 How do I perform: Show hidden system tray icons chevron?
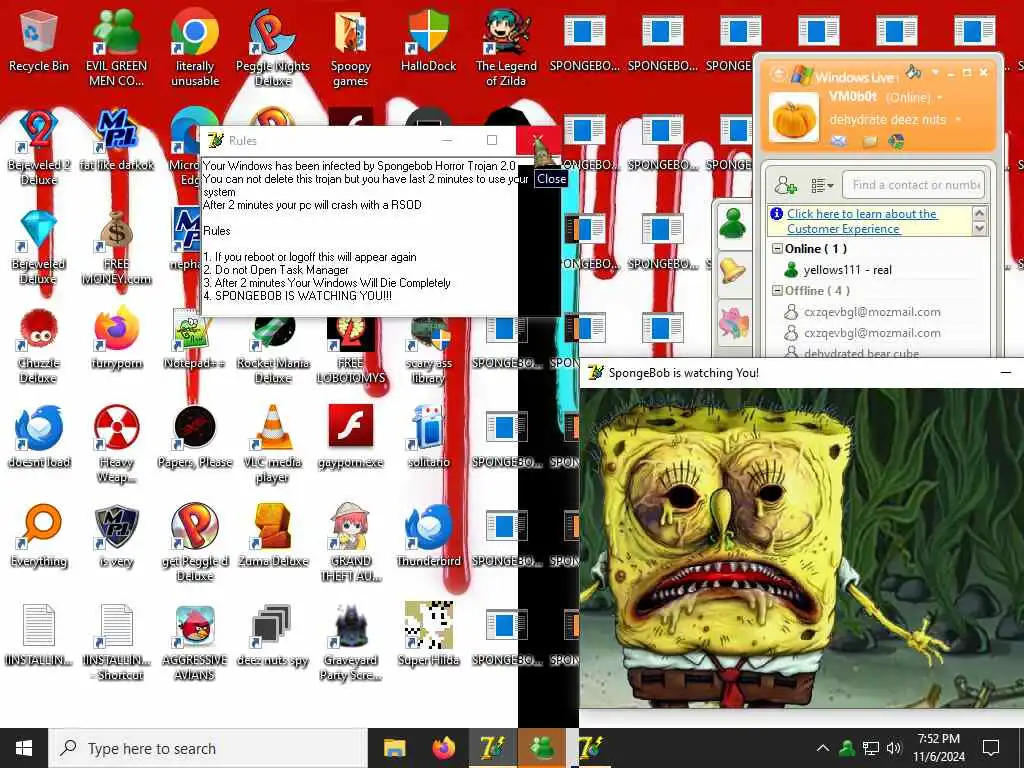click(823, 748)
